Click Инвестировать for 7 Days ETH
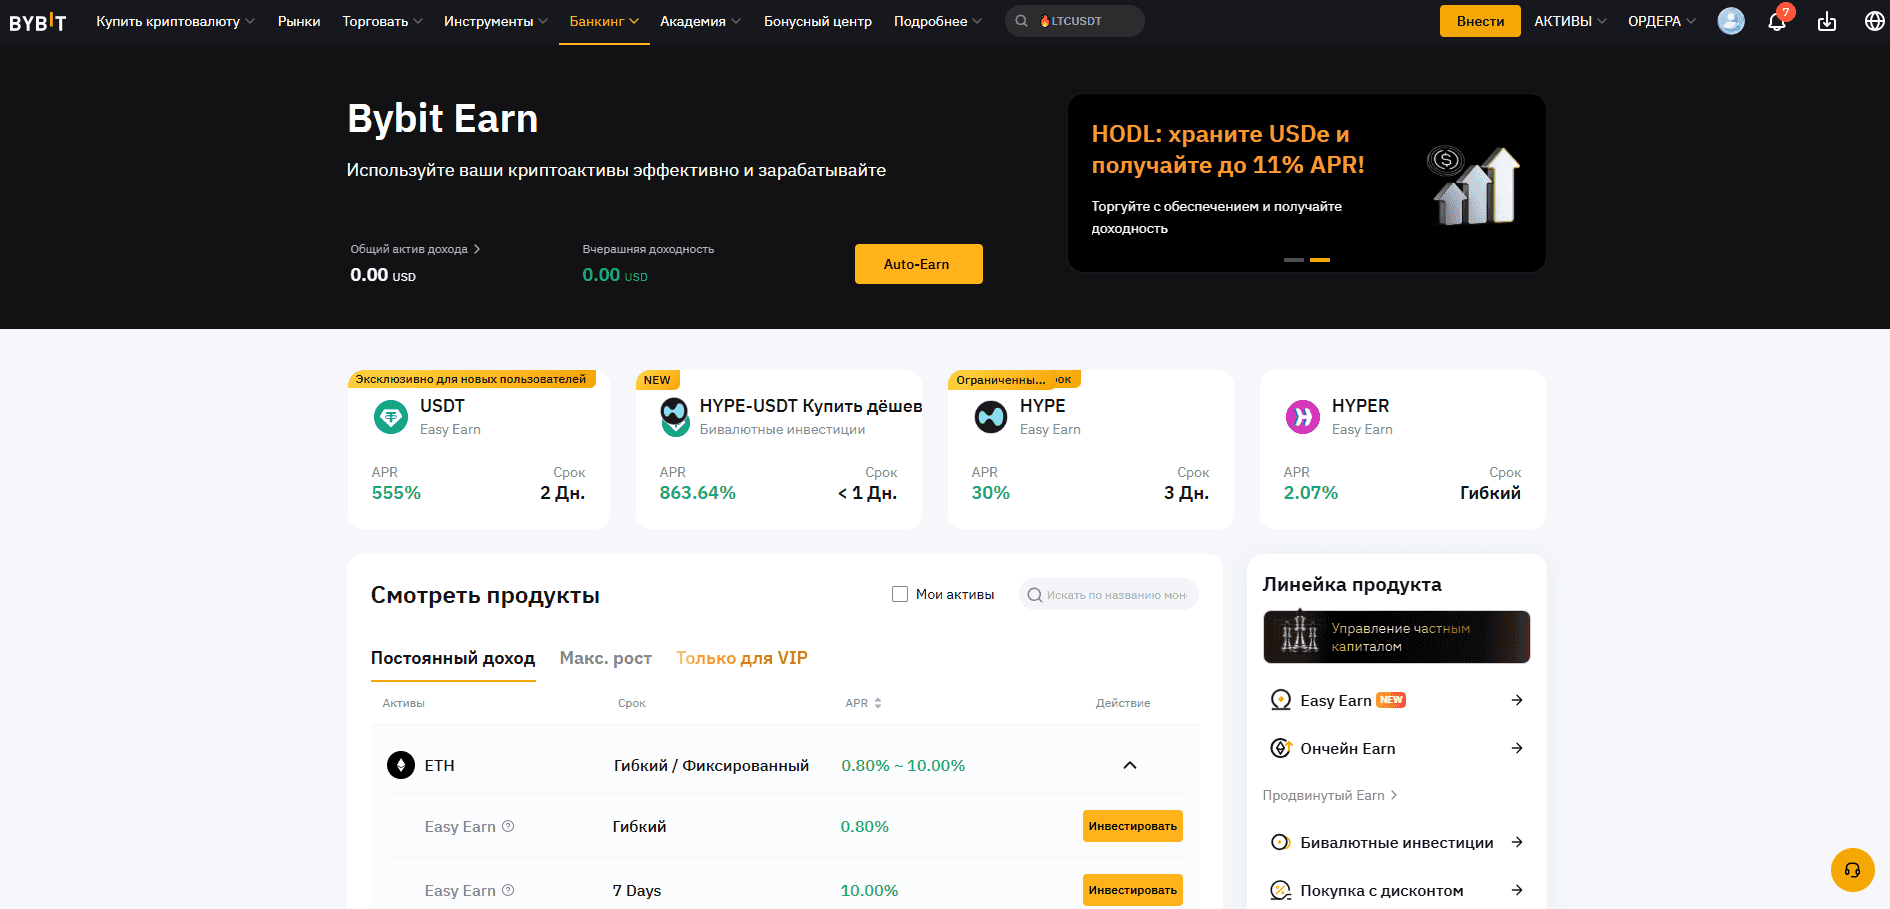This screenshot has height=909, width=1890. pos(1133,890)
